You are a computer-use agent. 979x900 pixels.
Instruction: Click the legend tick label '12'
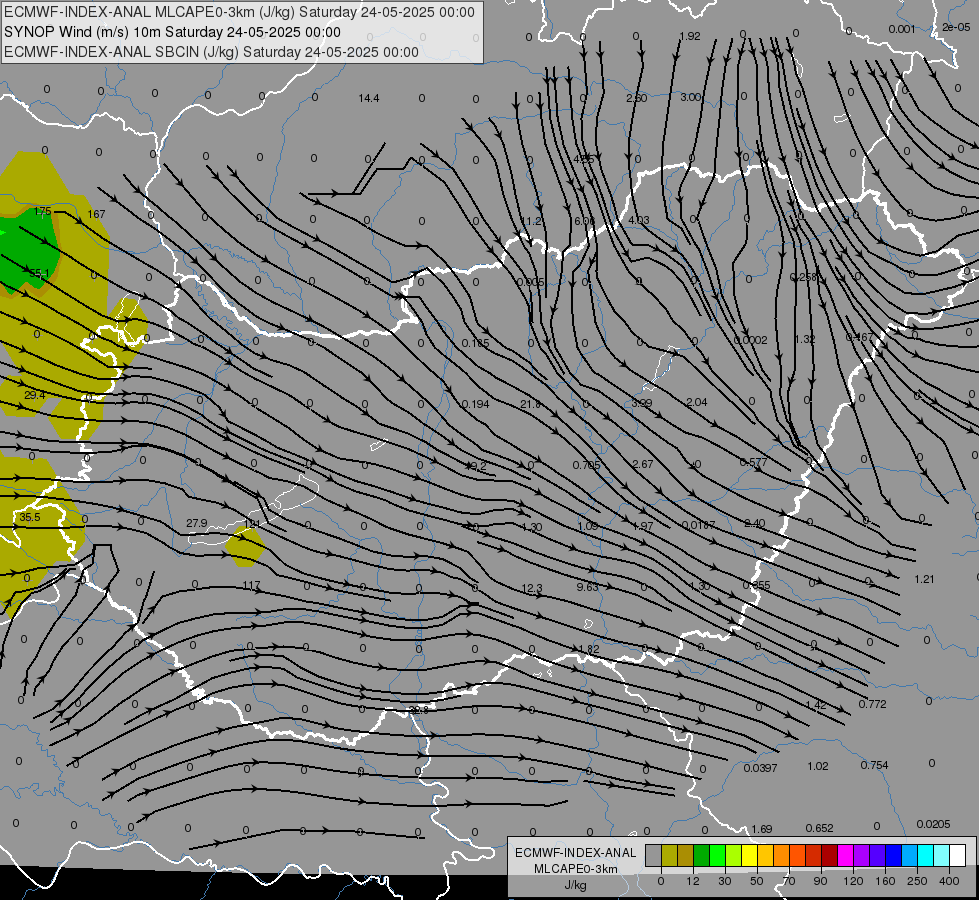click(x=692, y=881)
